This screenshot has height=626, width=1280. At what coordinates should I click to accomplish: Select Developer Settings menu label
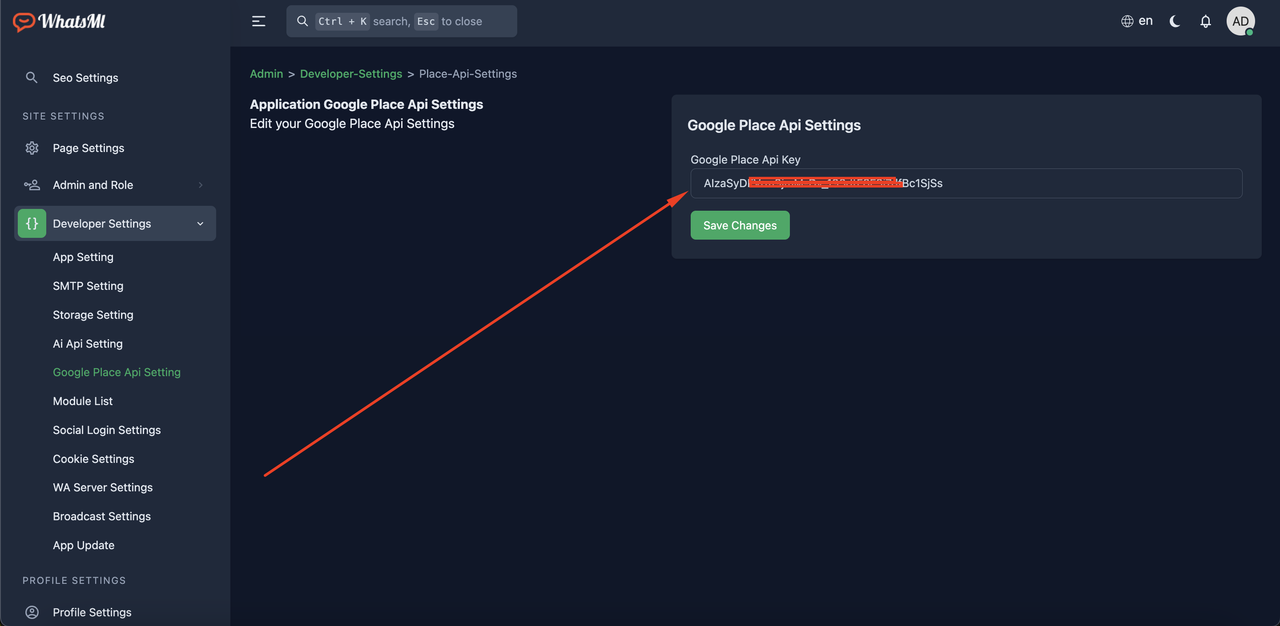(x=102, y=224)
